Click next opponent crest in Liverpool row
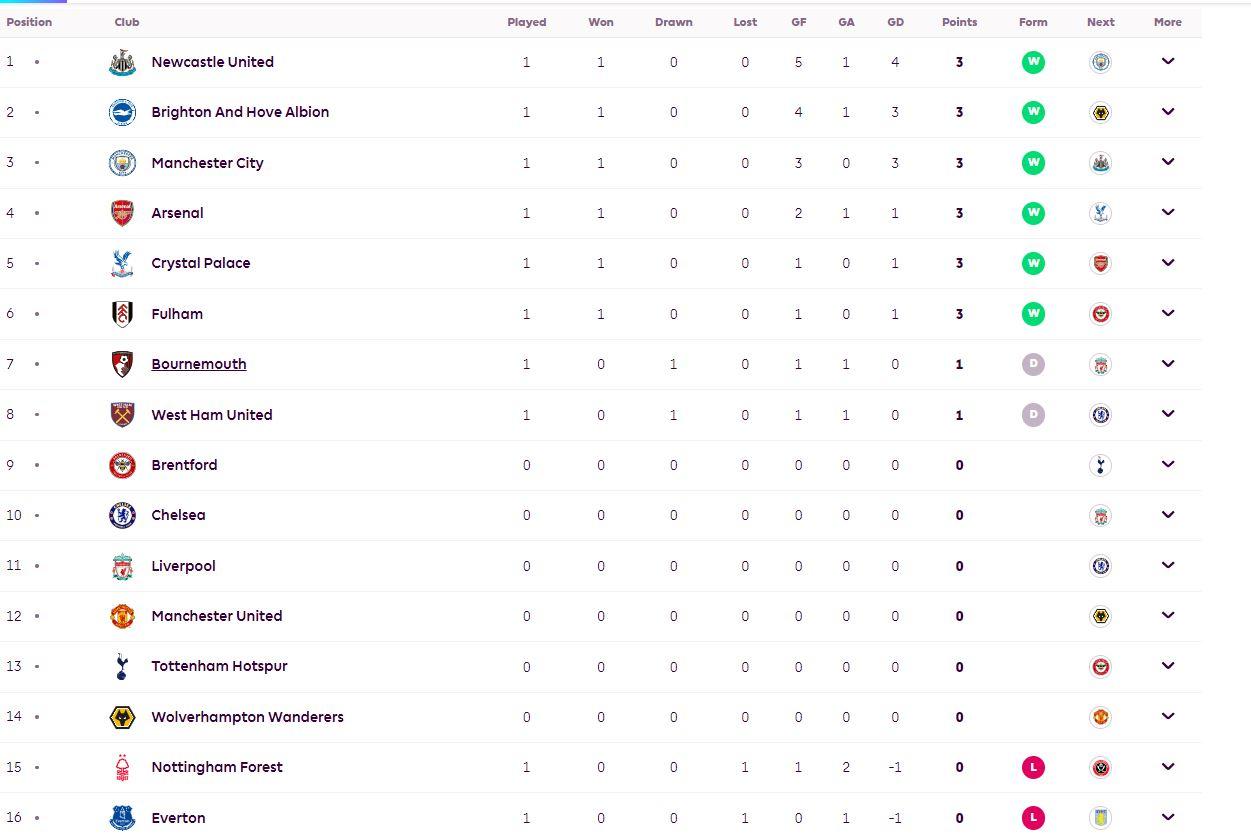Image resolution: width=1251 pixels, height=839 pixels. [1100, 566]
